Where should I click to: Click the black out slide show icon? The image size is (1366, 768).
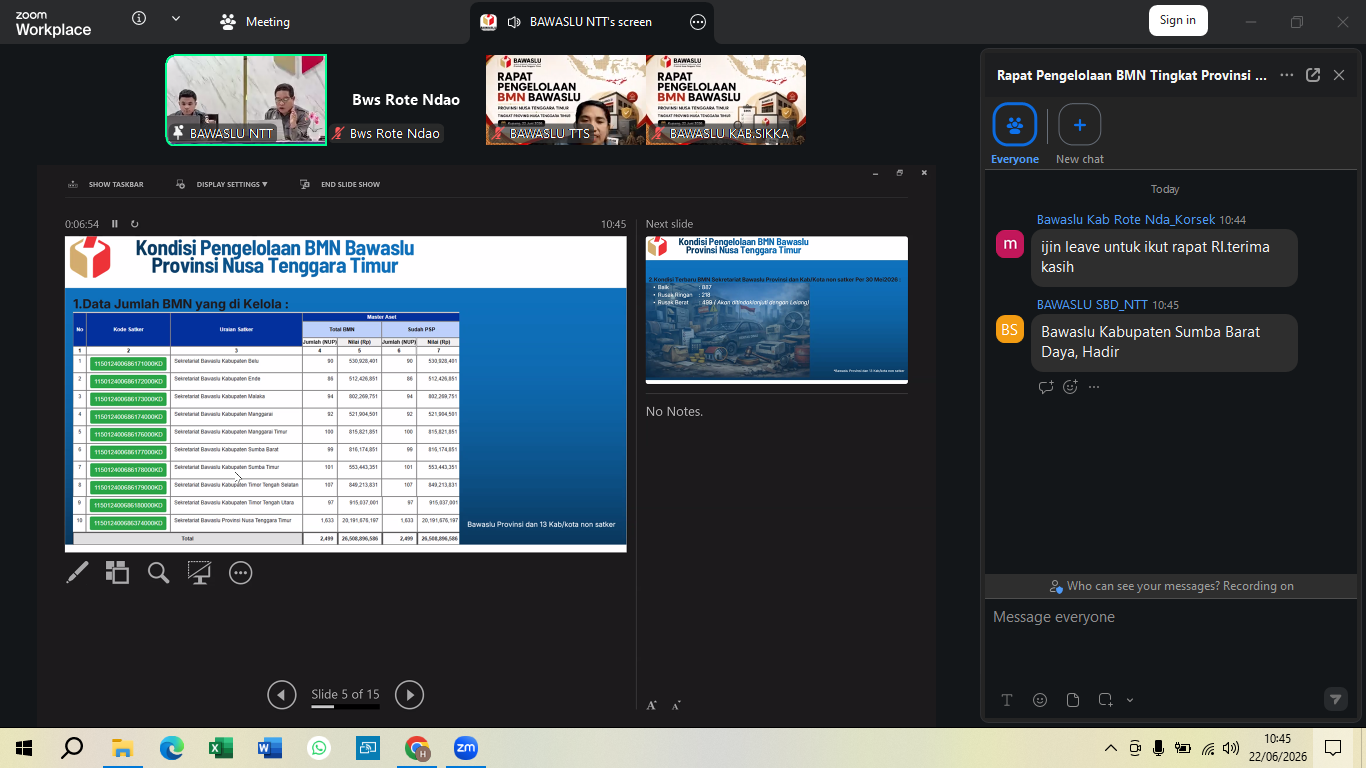(x=199, y=573)
